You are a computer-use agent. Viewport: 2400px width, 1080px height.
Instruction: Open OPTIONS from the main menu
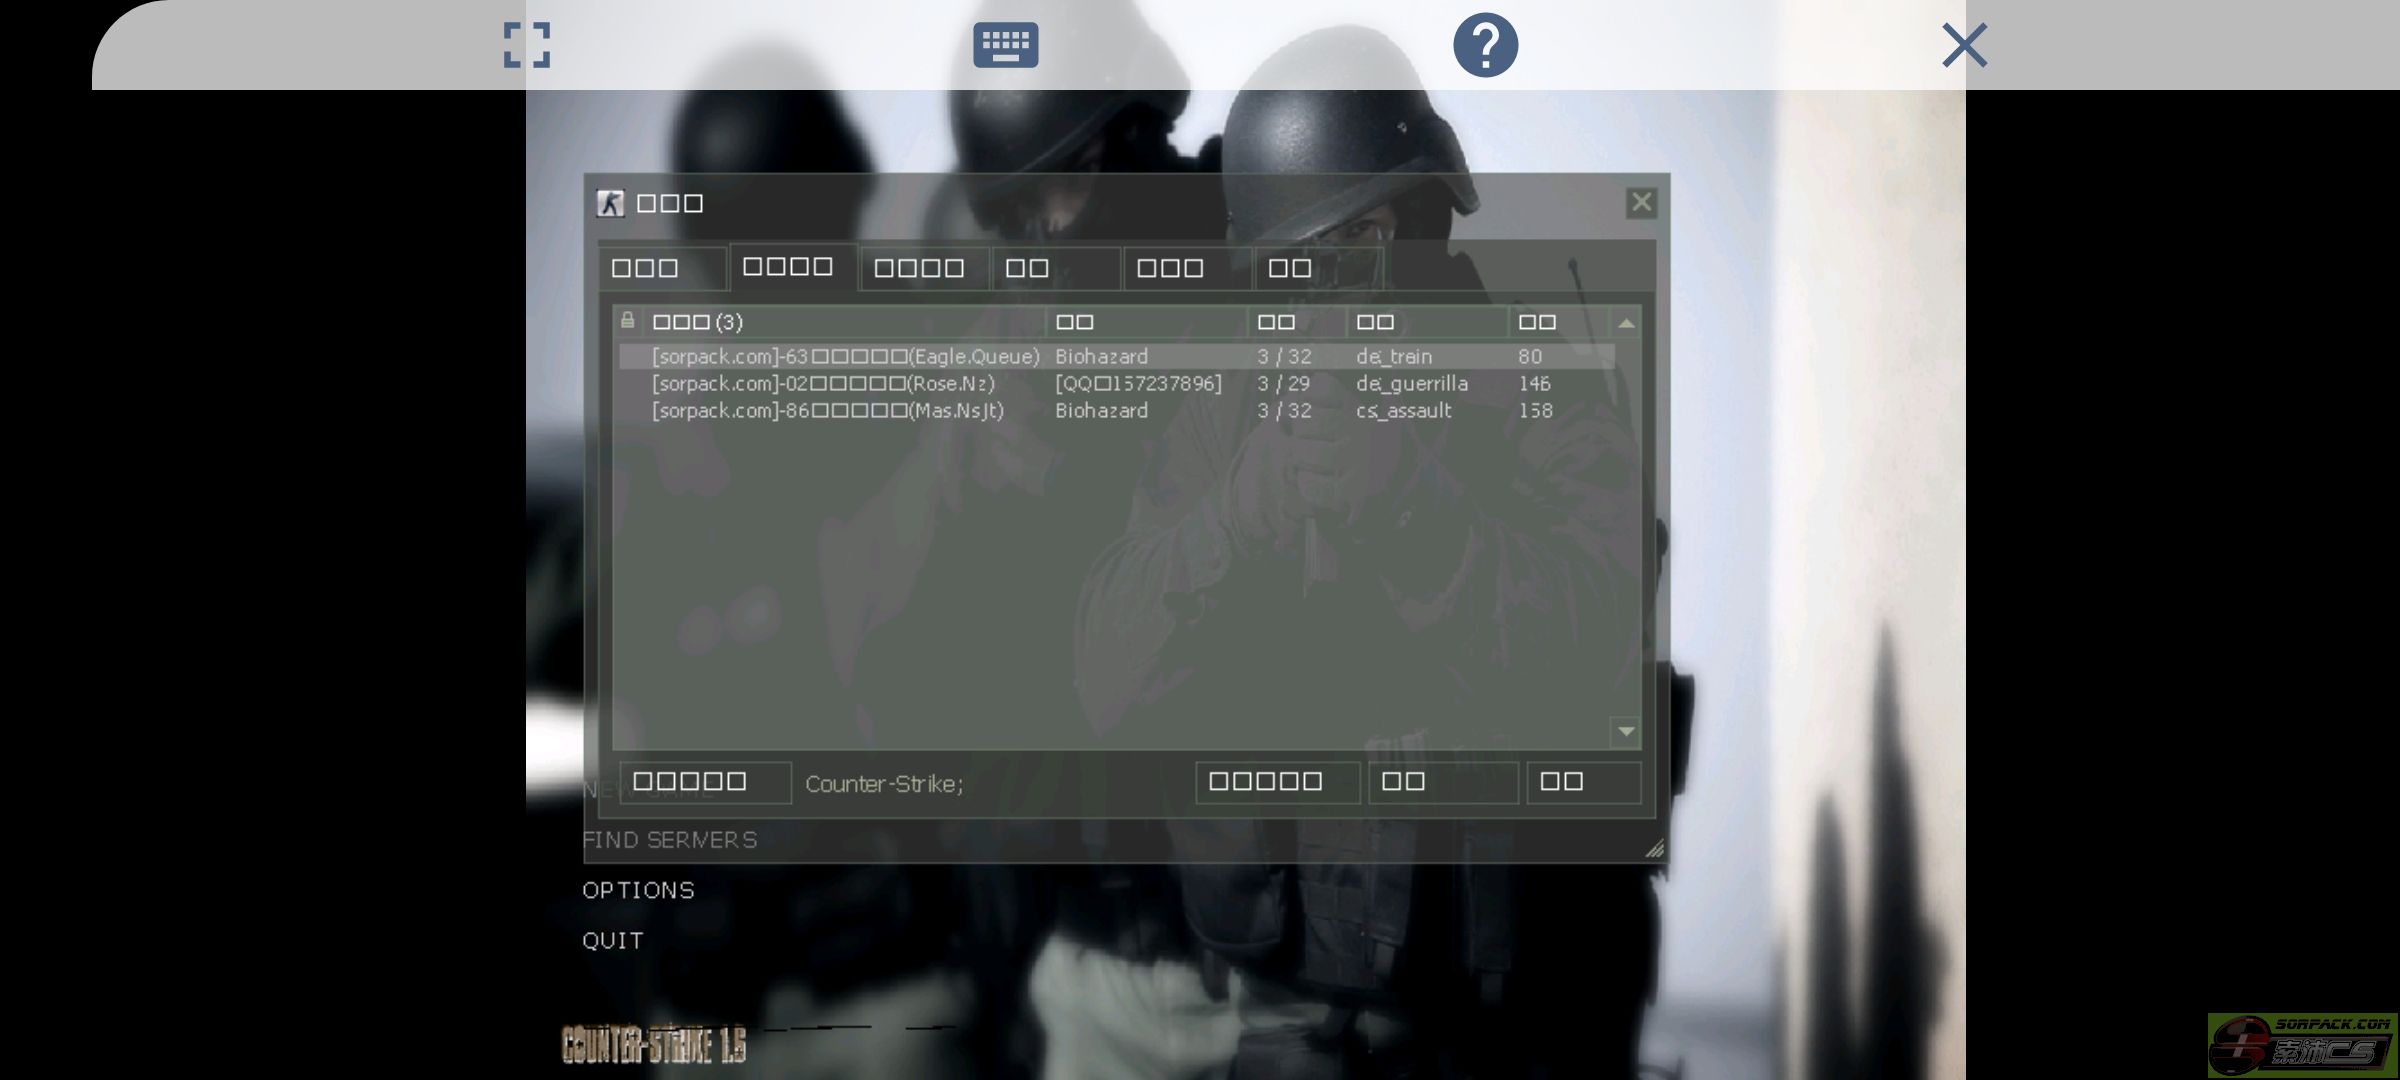(638, 890)
